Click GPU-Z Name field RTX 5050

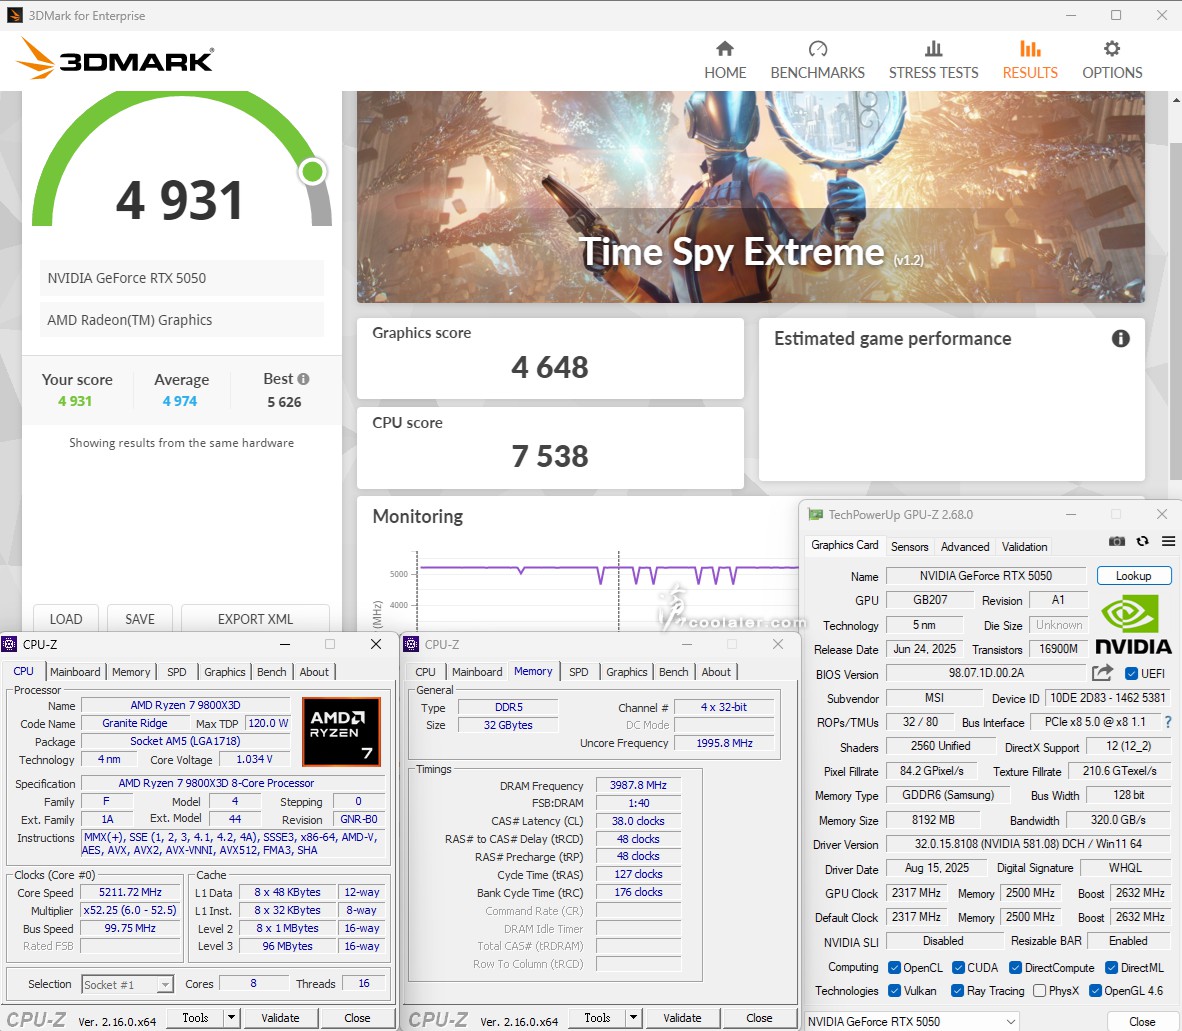click(985, 576)
